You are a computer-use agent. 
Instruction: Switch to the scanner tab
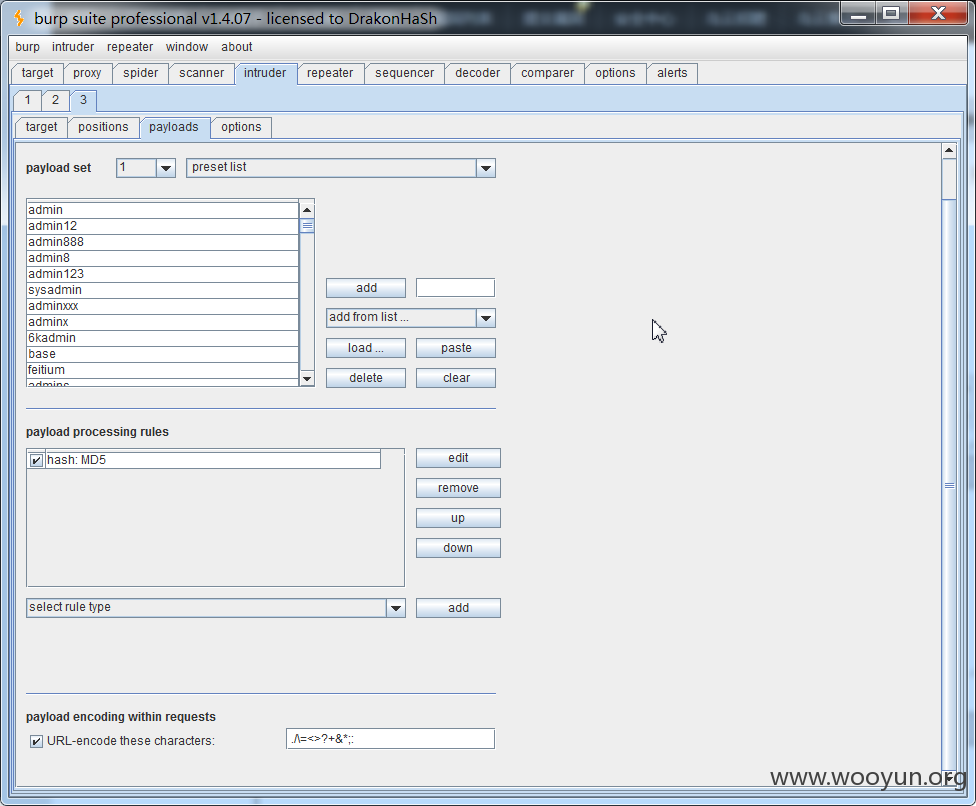point(202,73)
